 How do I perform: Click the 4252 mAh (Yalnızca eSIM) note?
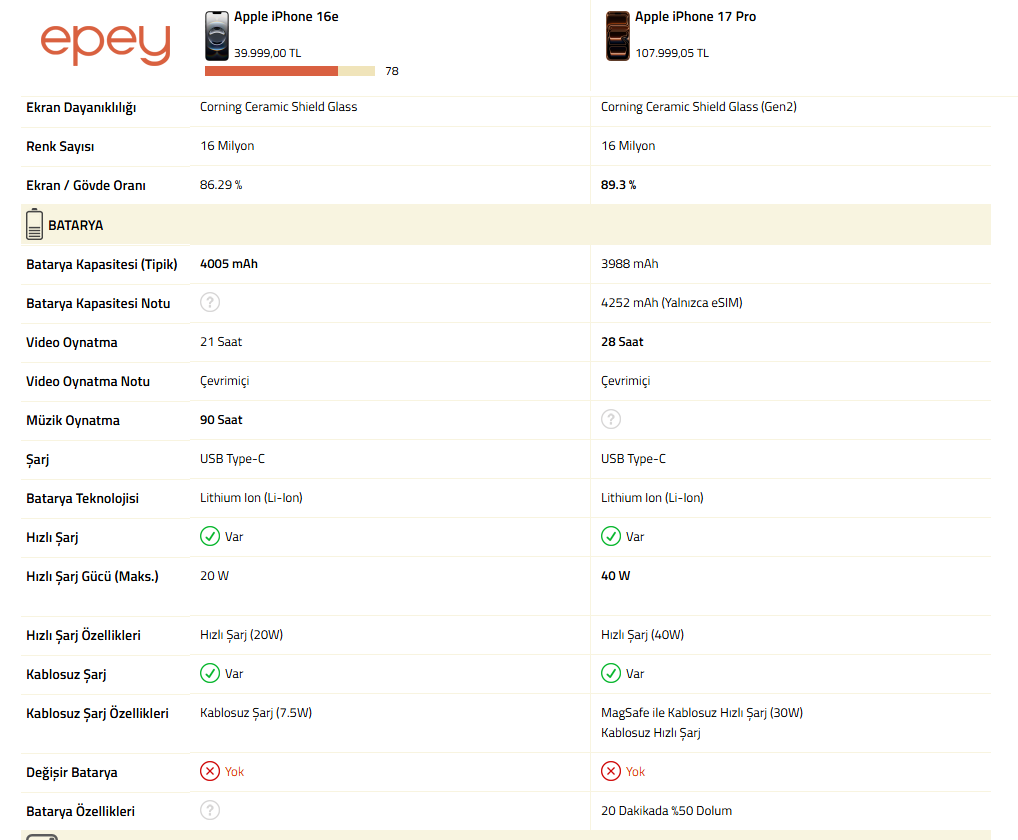[x=671, y=303]
